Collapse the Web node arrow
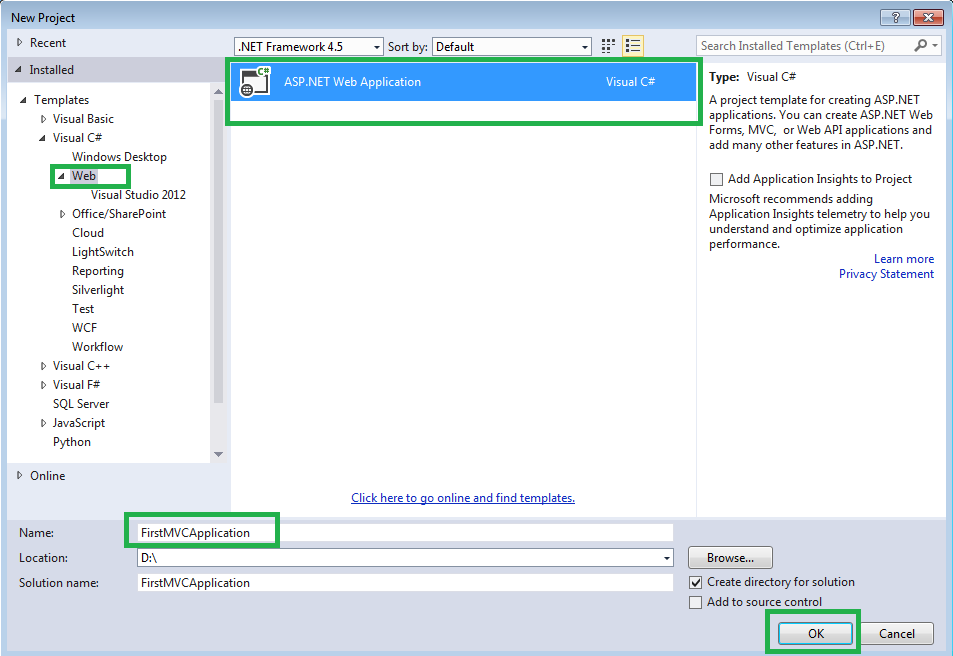 pyautogui.click(x=61, y=176)
